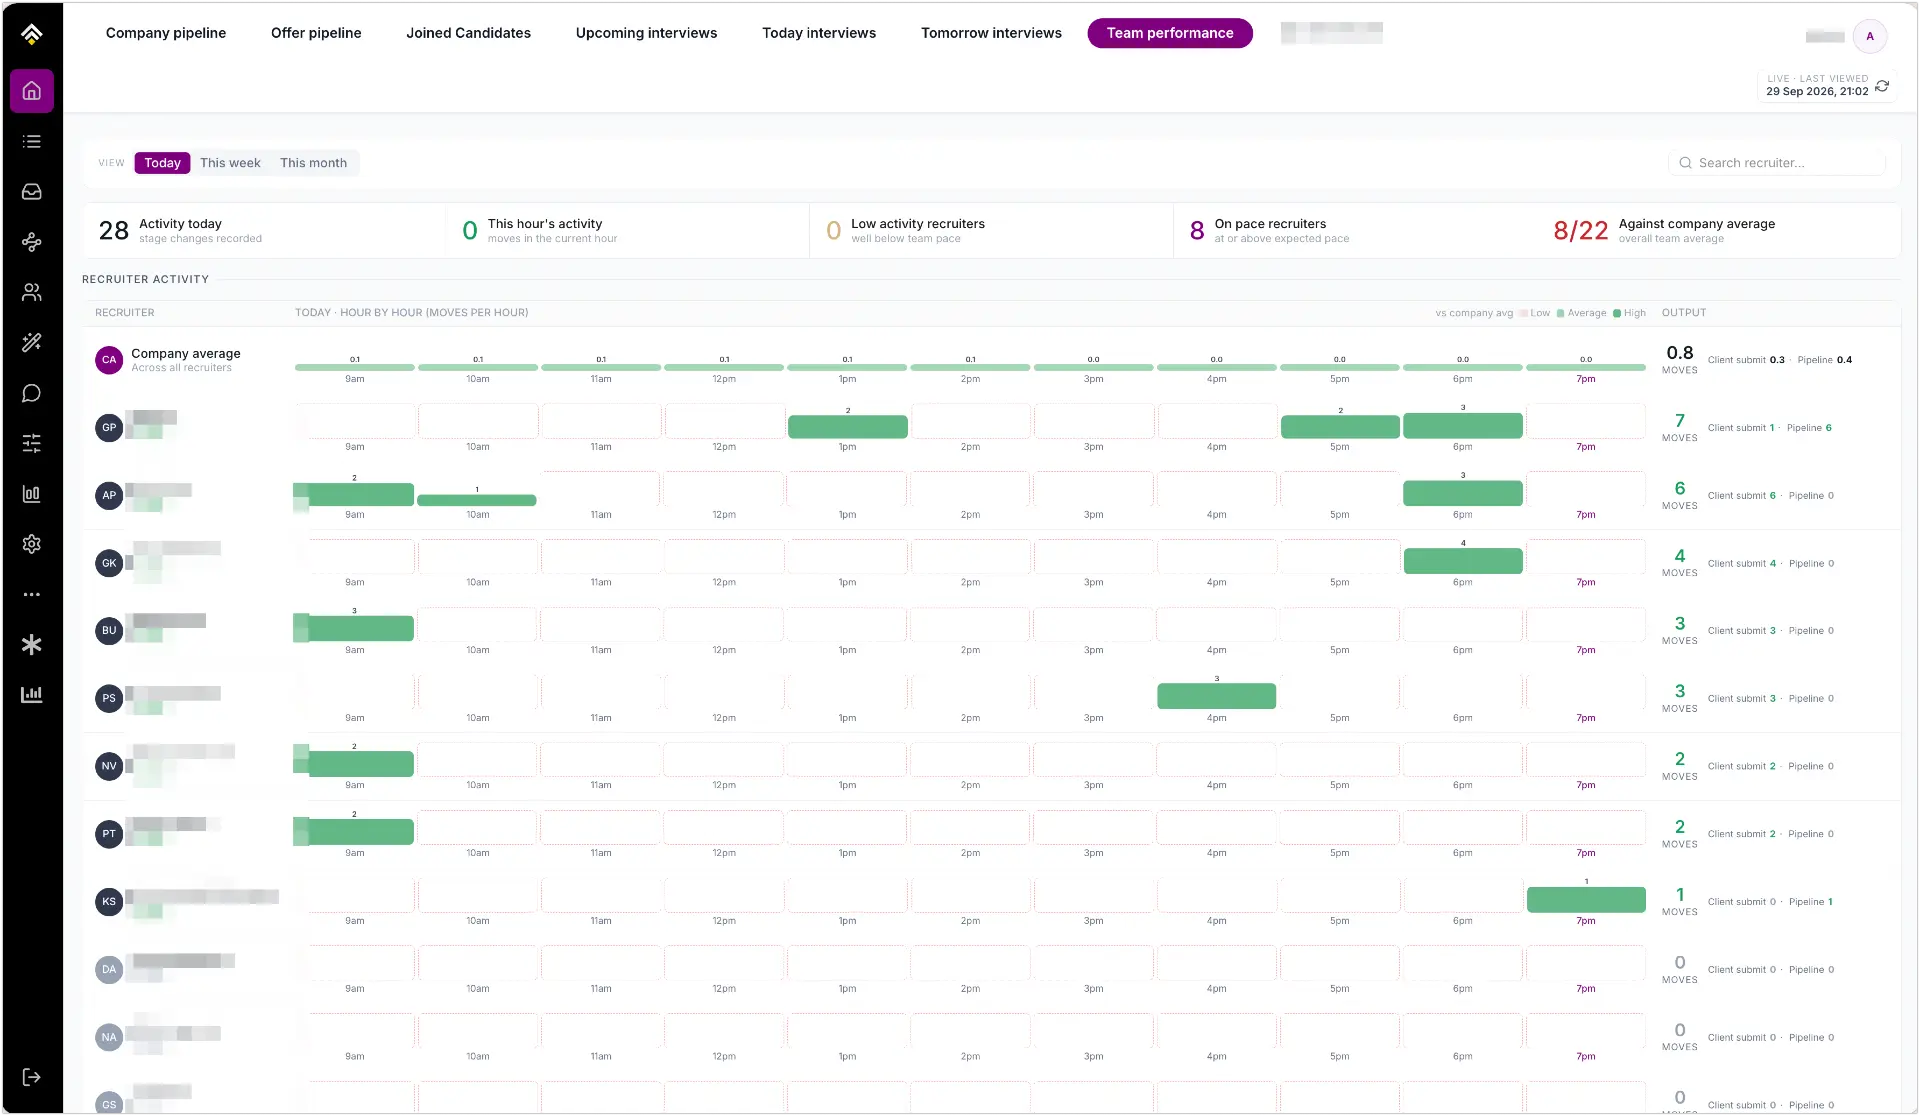Click the app logo at top of sidebar
Screen dimensions: 1920x1116
[32, 35]
